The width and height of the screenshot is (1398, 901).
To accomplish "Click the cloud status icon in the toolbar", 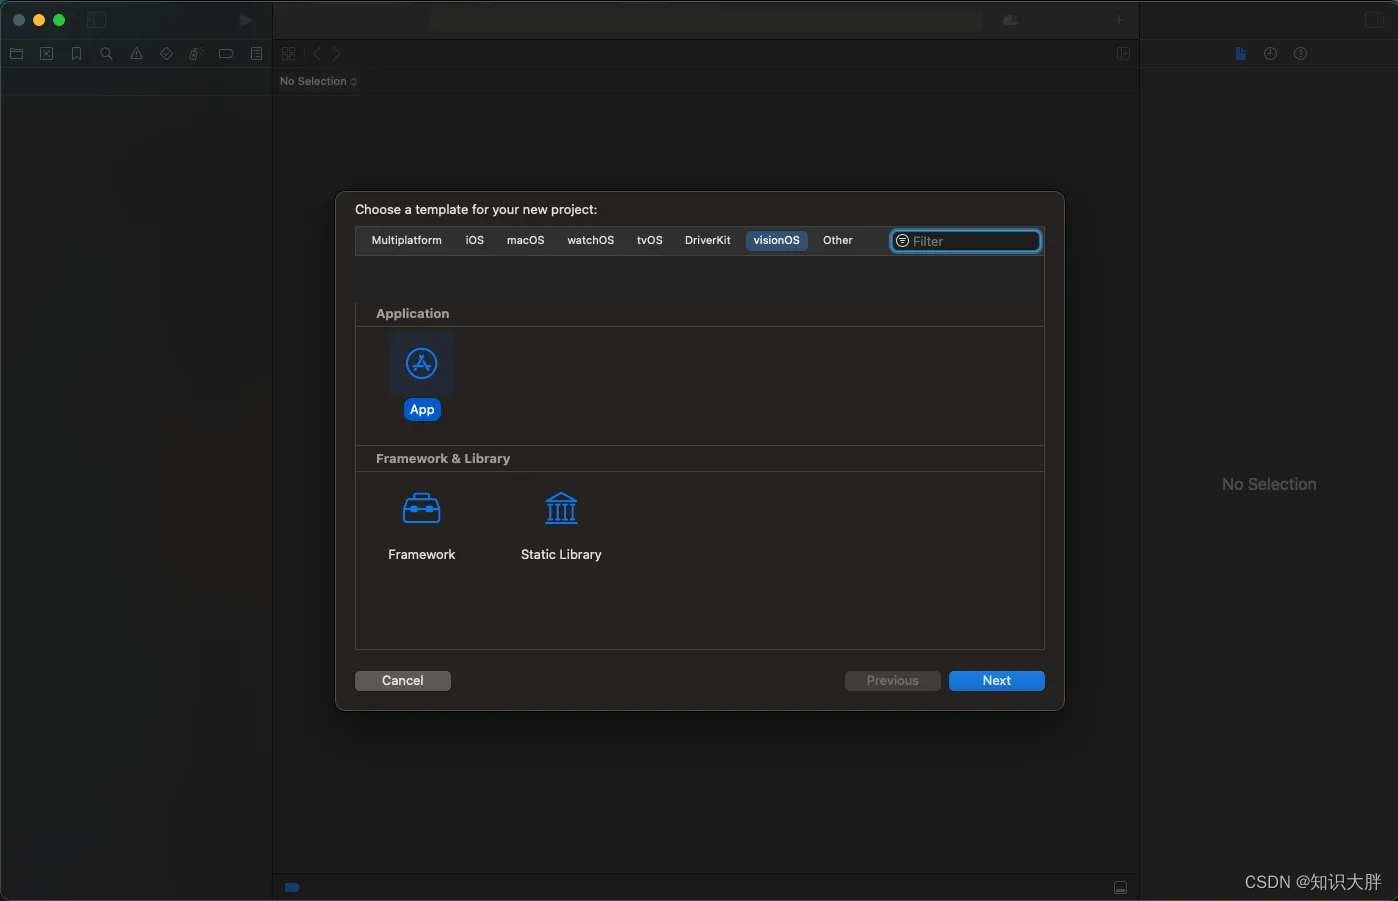I will pos(1010,20).
